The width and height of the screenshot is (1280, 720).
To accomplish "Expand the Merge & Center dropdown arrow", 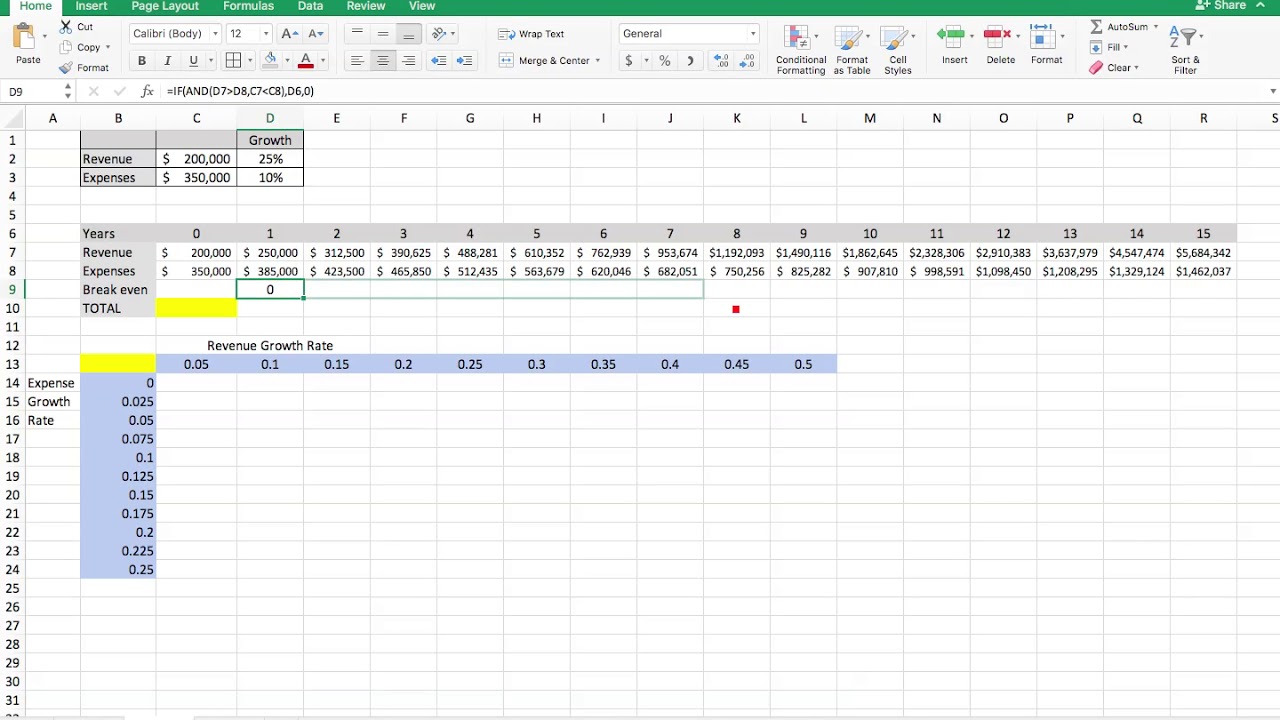I will [x=598, y=61].
